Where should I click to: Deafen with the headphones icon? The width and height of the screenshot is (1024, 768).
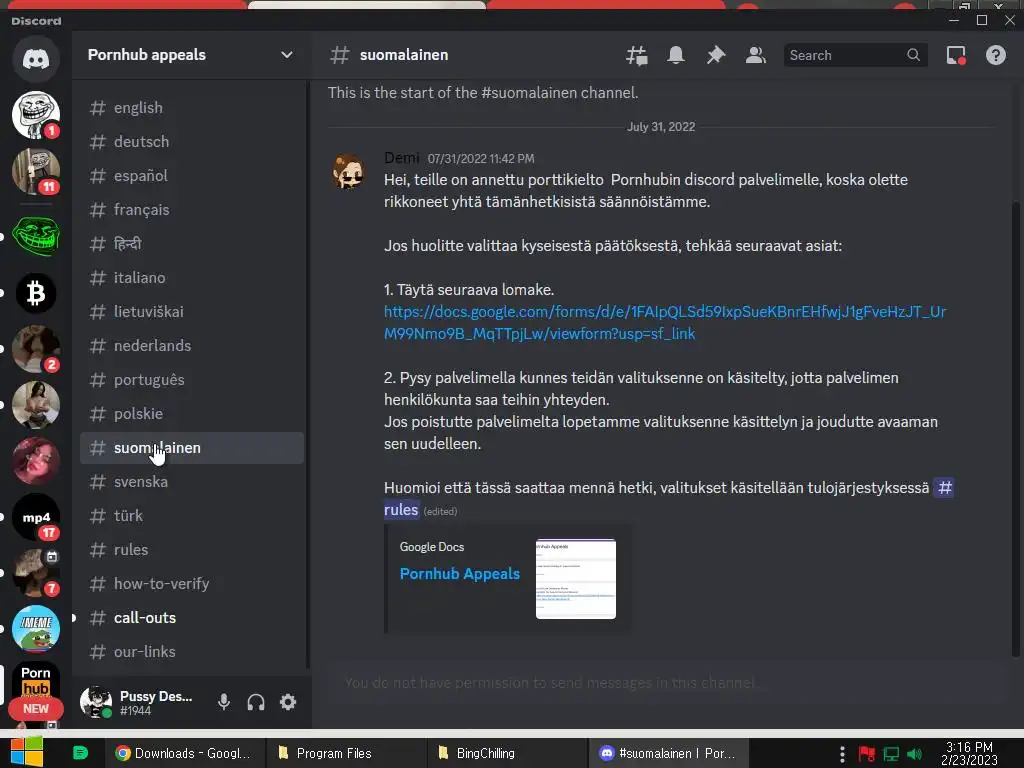pos(256,702)
